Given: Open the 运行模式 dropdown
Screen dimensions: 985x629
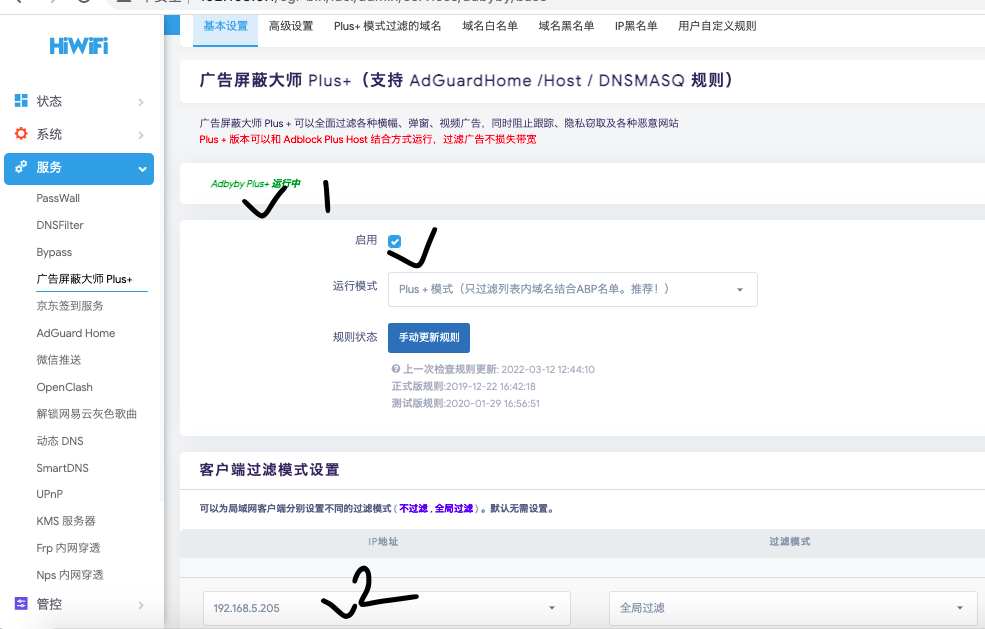Looking at the screenshot, I should point(572,289).
